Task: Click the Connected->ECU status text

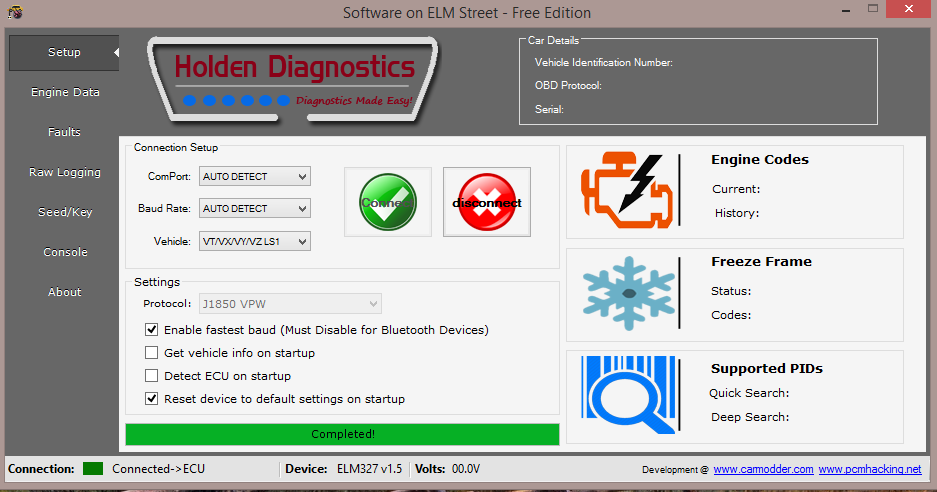Action: (158, 469)
